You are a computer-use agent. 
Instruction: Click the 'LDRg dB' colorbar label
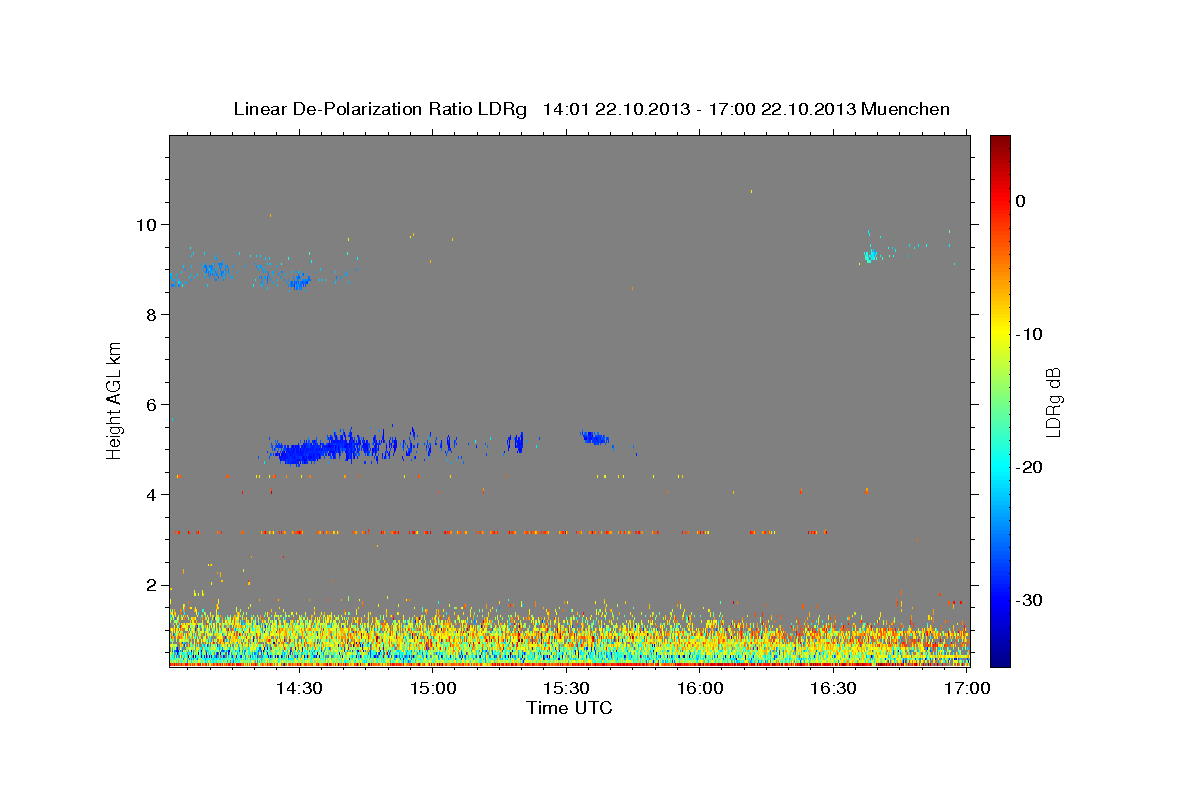[1053, 401]
